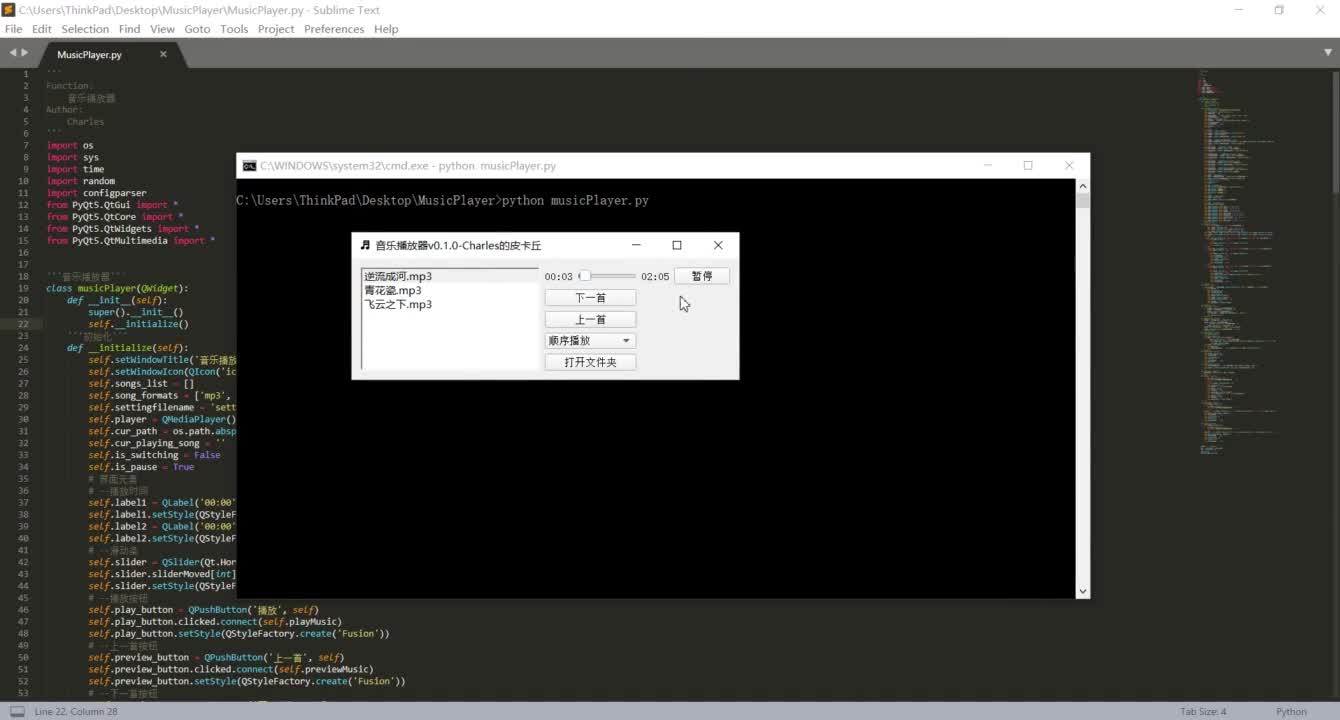Open the Python syntax selector
Viewport: 1340px width, 720px height.
[1291, 712]
